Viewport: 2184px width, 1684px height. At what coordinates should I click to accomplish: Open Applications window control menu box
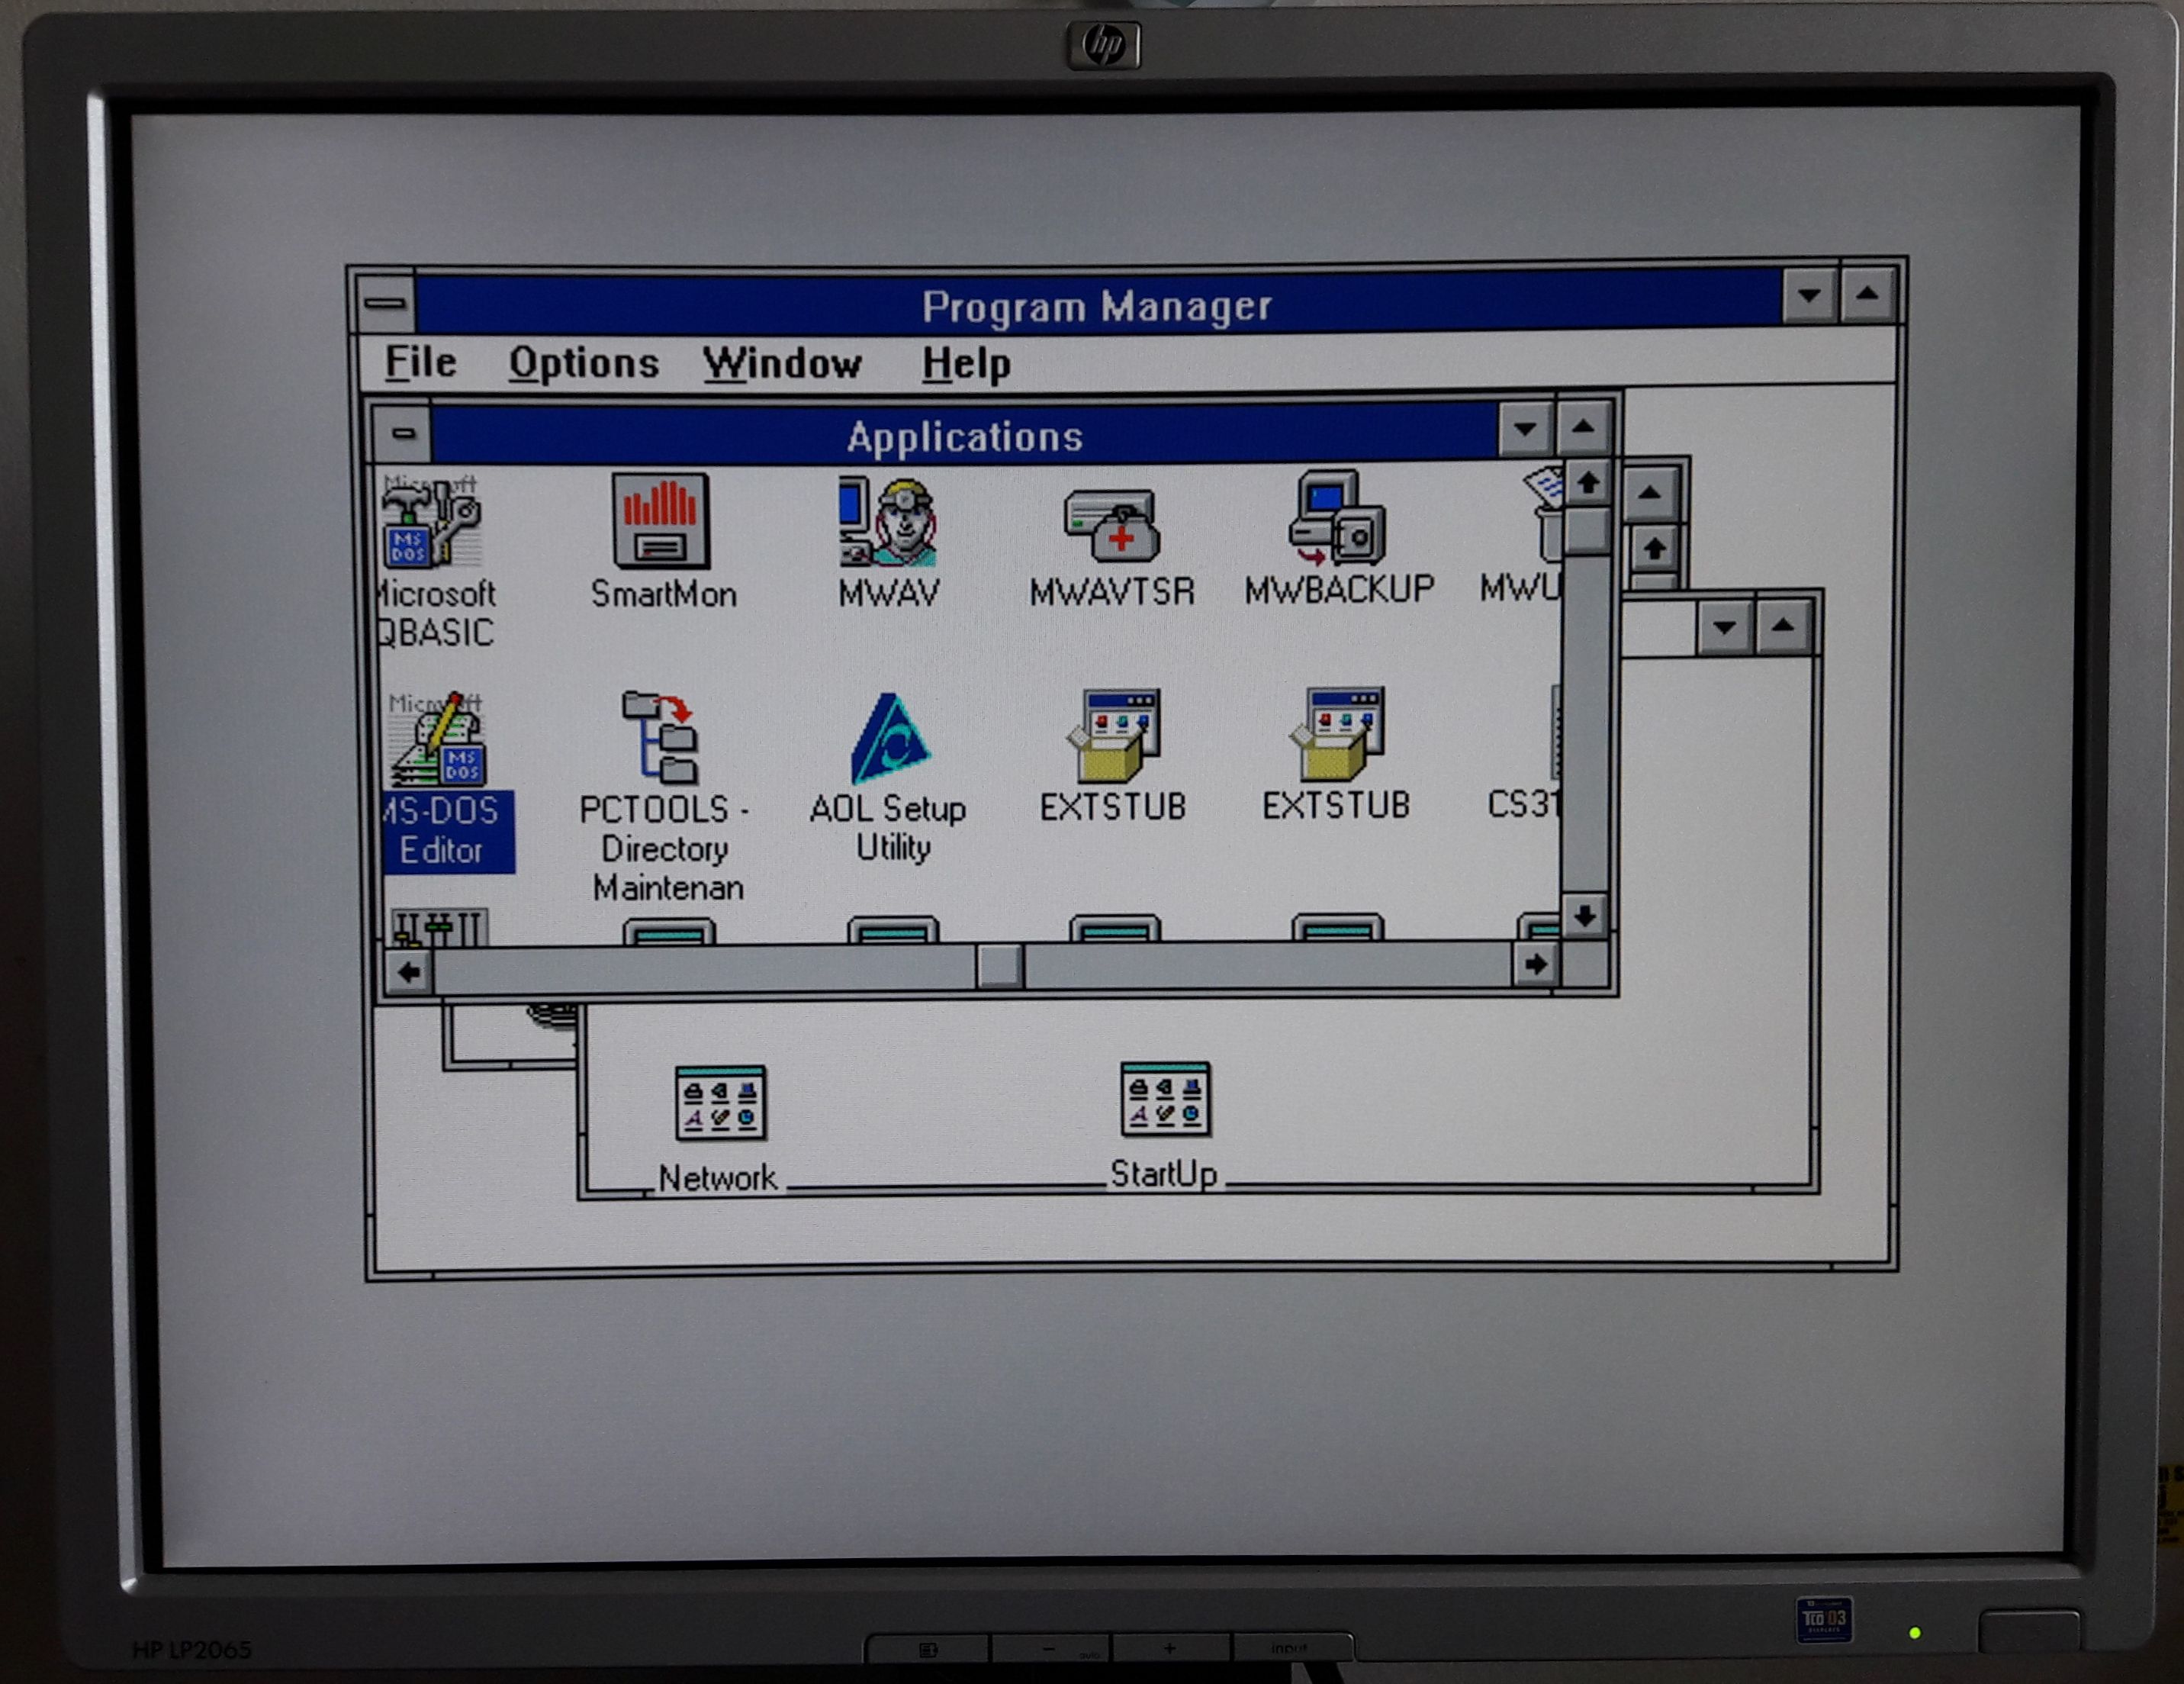tap(403, 433)
